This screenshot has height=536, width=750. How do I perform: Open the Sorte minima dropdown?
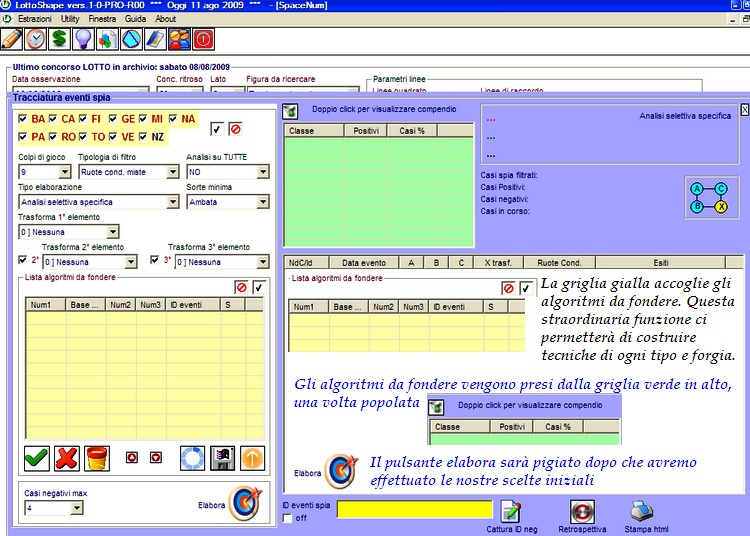click(263, 202)
